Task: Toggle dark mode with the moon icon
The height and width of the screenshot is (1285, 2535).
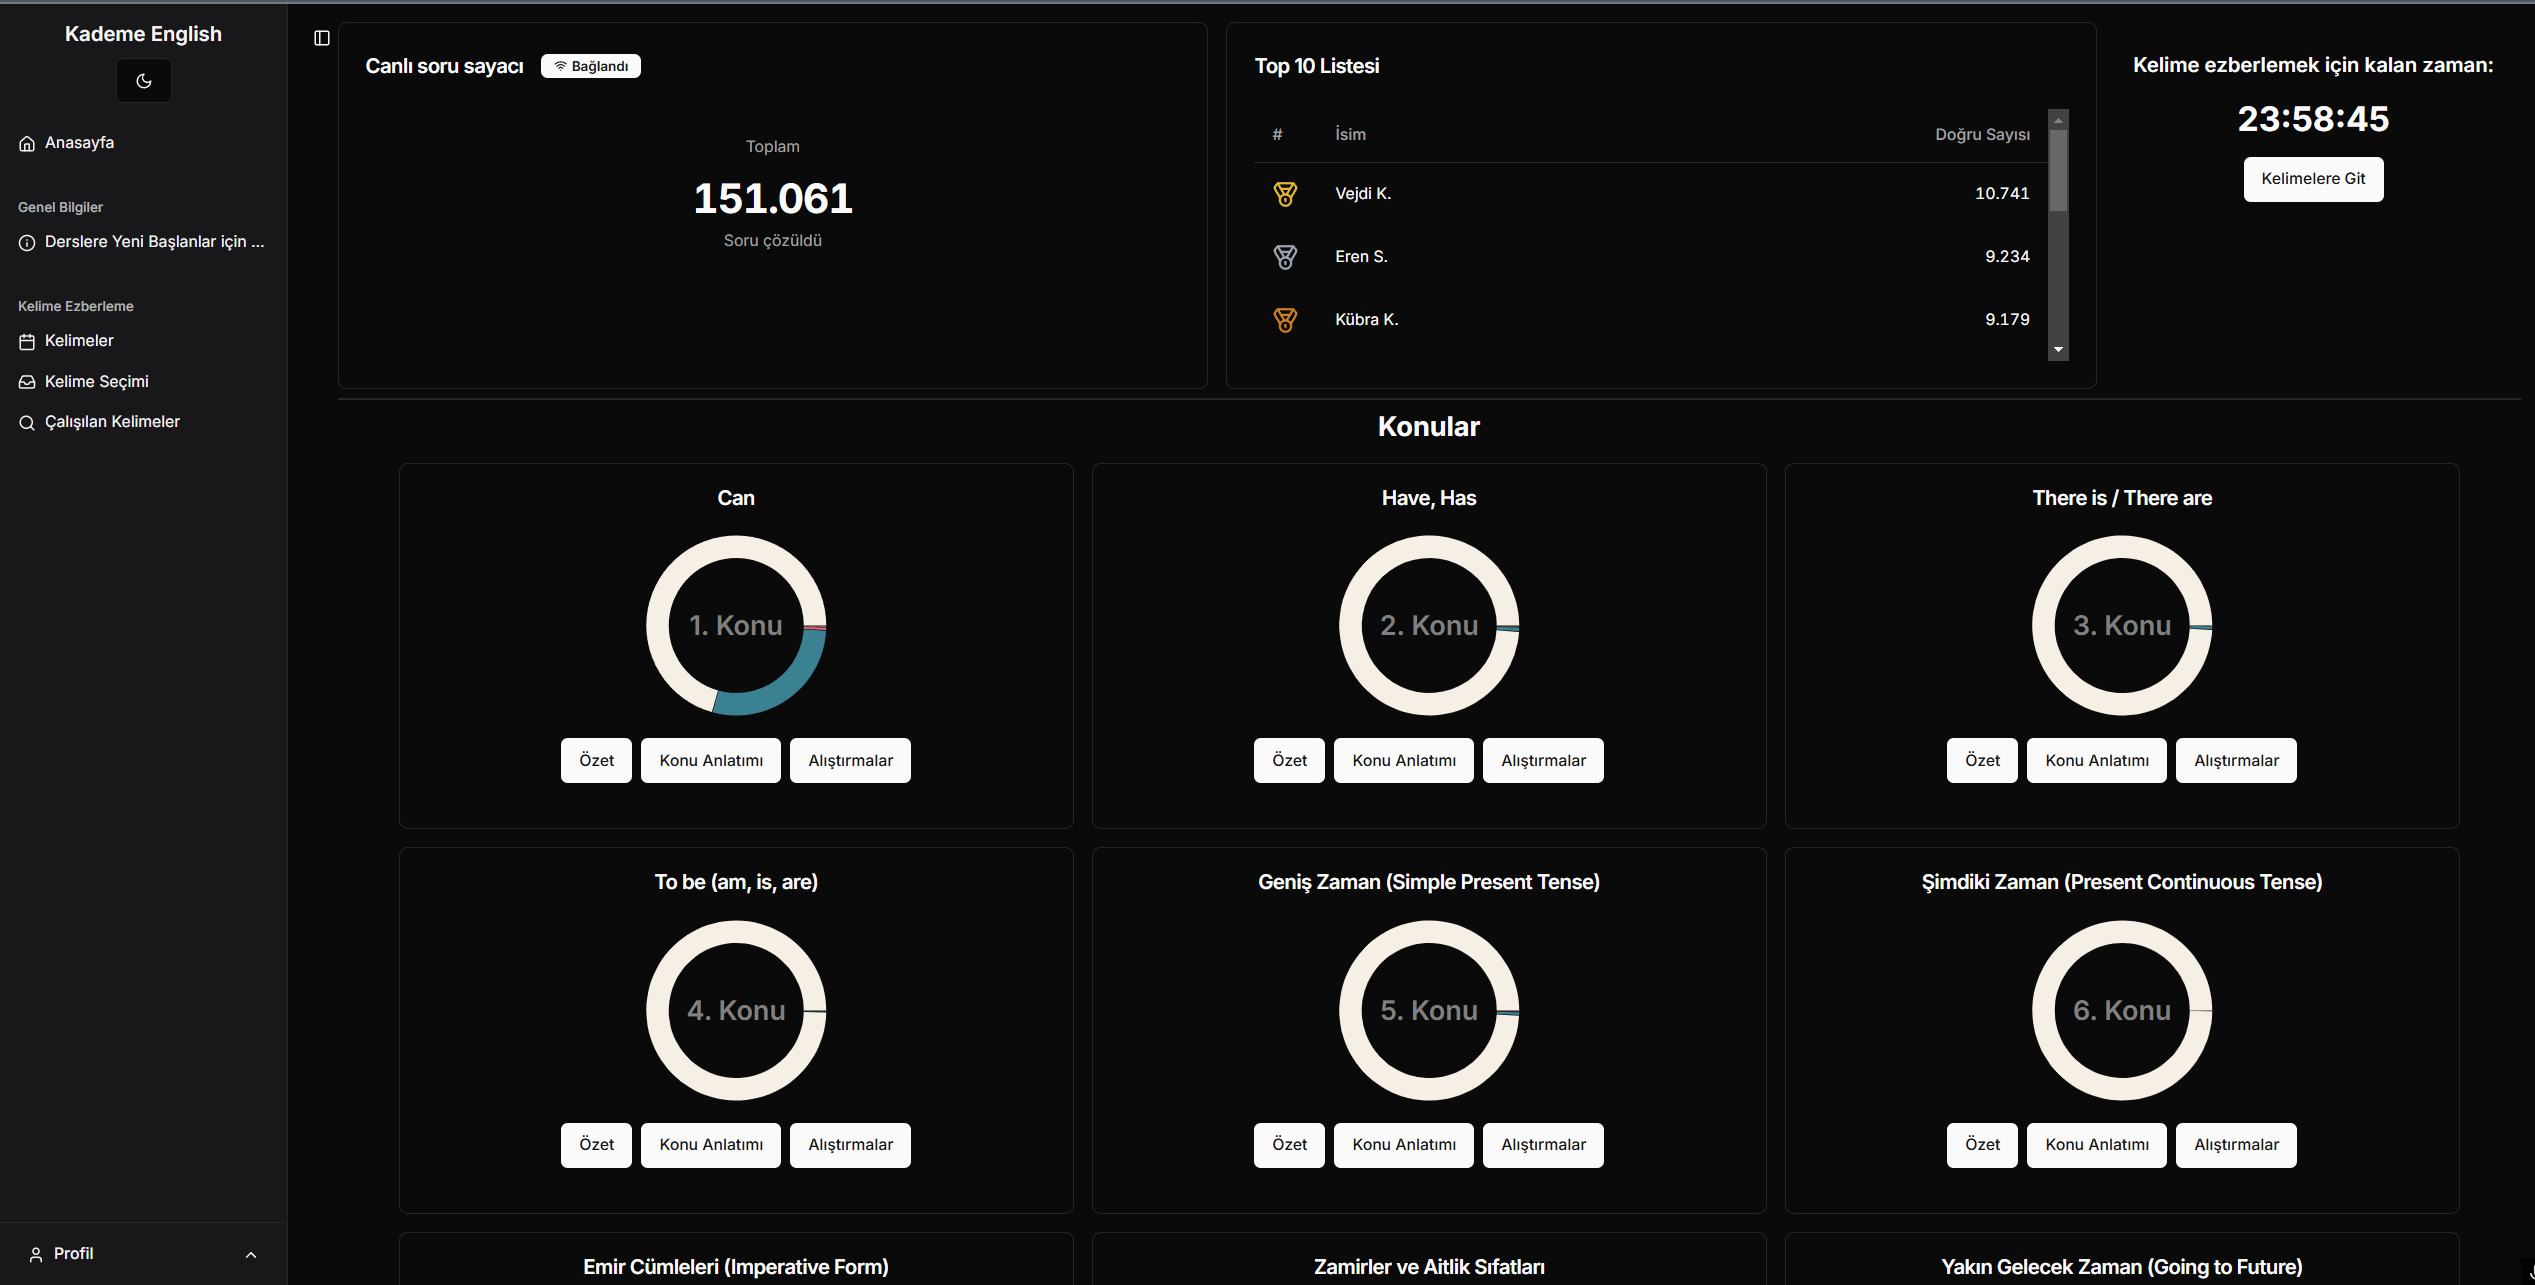Action: pyautogui.click(x=143, y=81)
